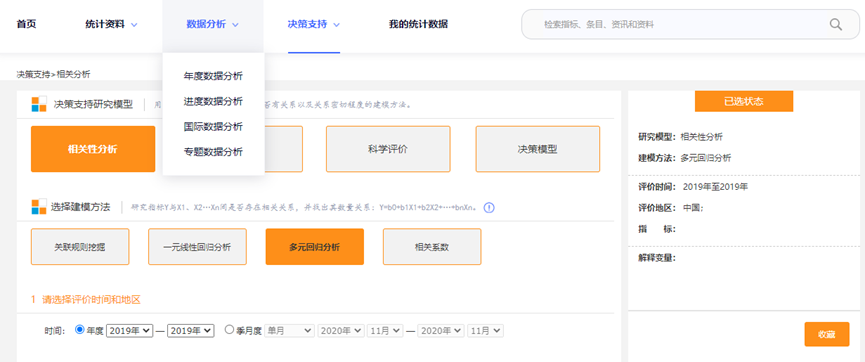Click the search magnifier icon
The height and width of the screenshot is (362, 865).
pos(836,24)
